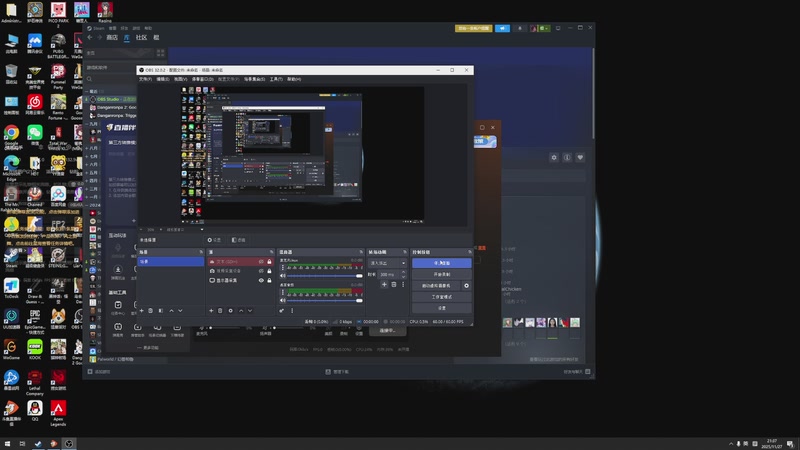800x450 pixels.
Task: Open Steam game info icon
Action: pos(567,158)
